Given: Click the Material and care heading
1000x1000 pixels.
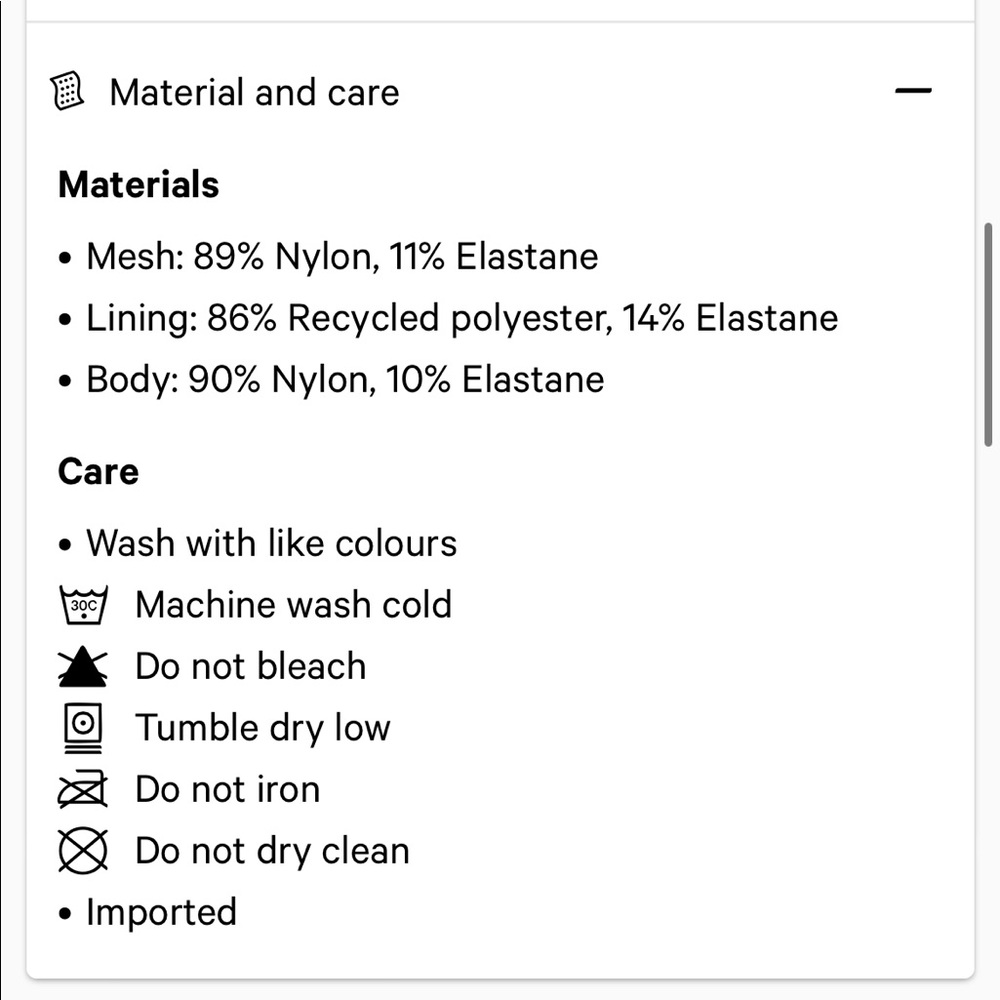Looking at the screenshot, I should [254, 93].
